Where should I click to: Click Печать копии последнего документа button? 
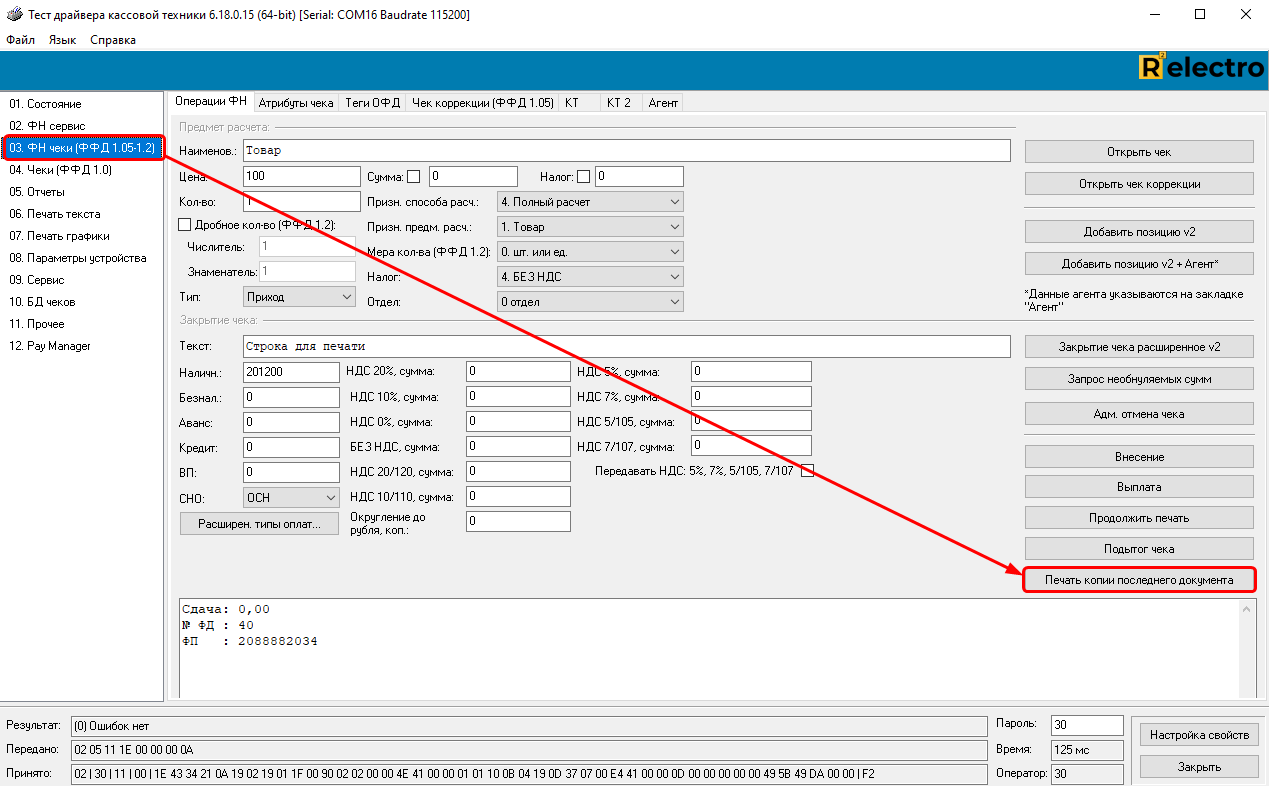pos(1139,580)
